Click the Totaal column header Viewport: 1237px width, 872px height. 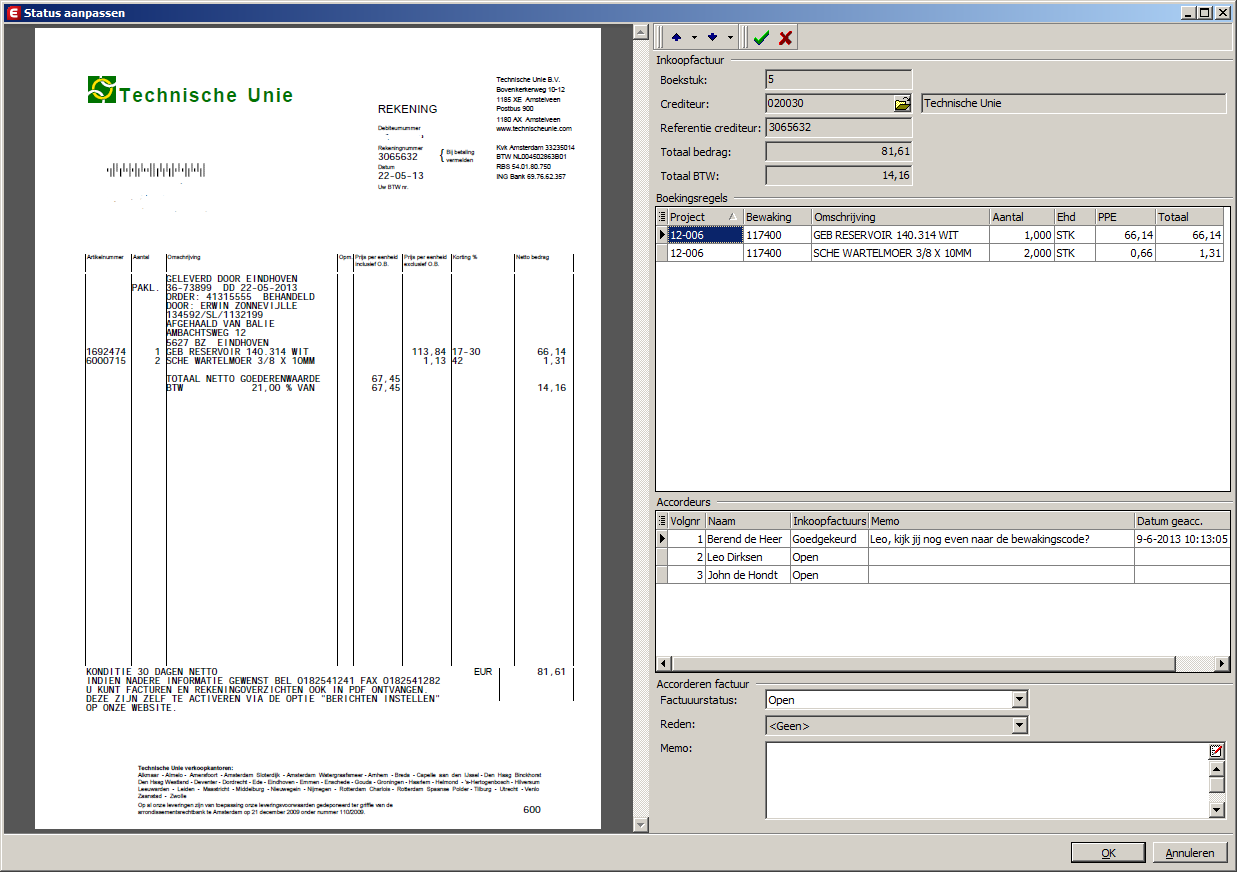(x=1189, y=217)
